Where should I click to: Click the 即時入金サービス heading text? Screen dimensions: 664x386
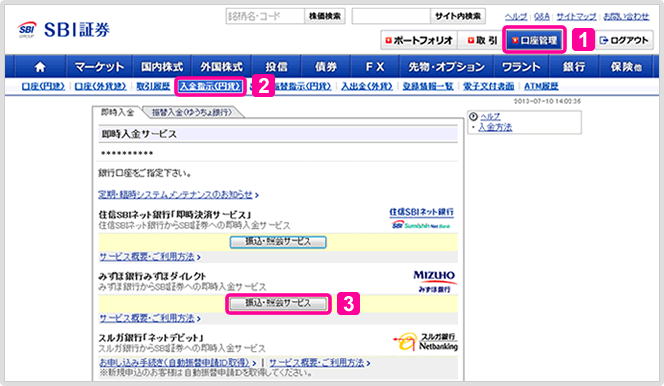tap(139, 134)
